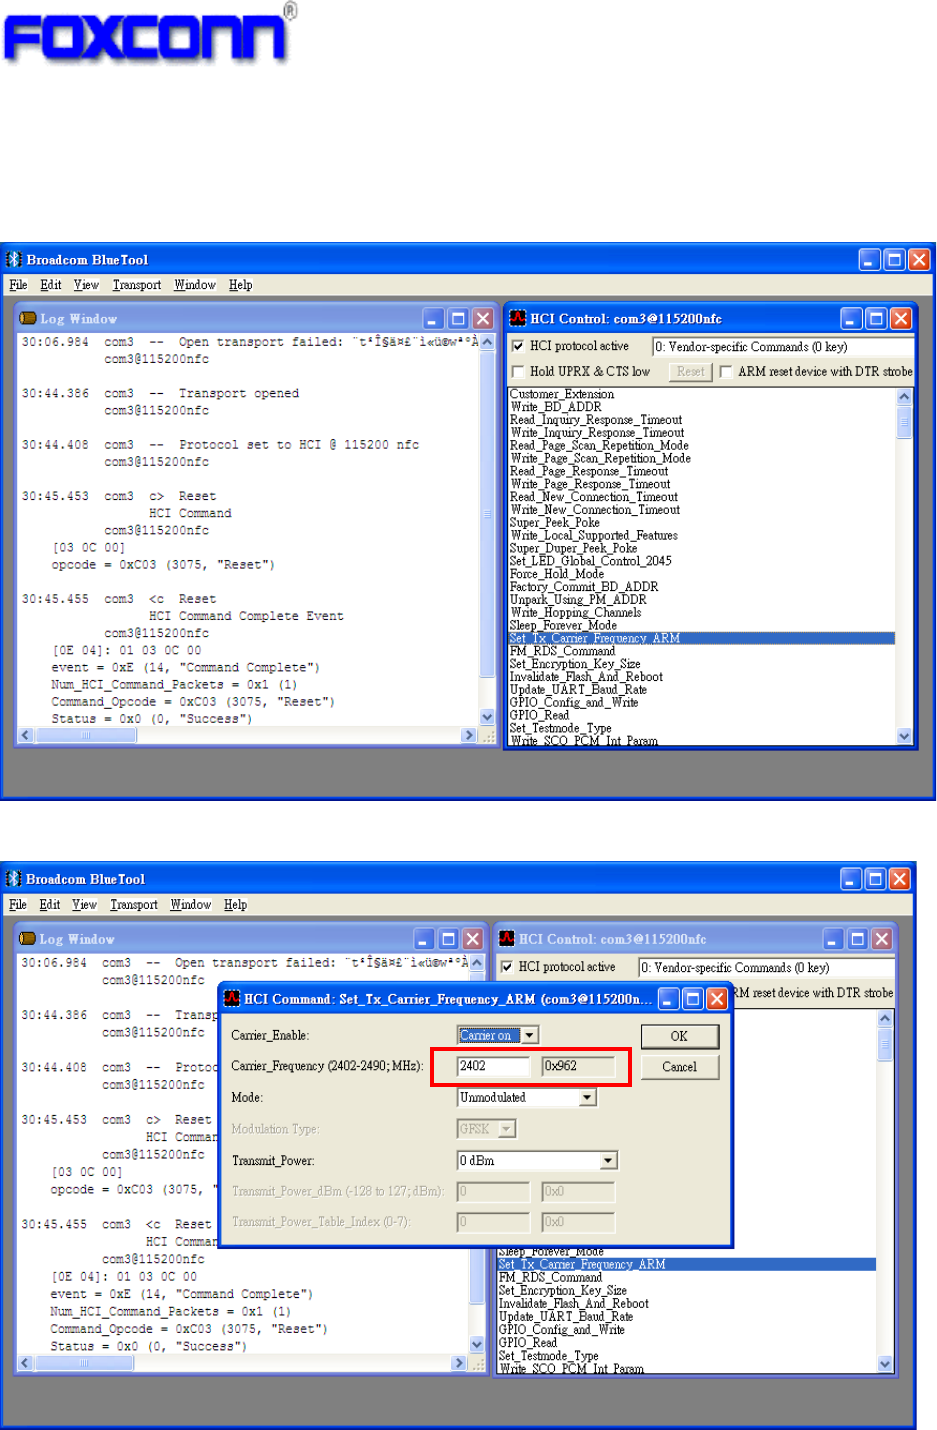Select Write_Inquiry_Response_Timeout command
937x1430 pixels.
coord(597,433)
